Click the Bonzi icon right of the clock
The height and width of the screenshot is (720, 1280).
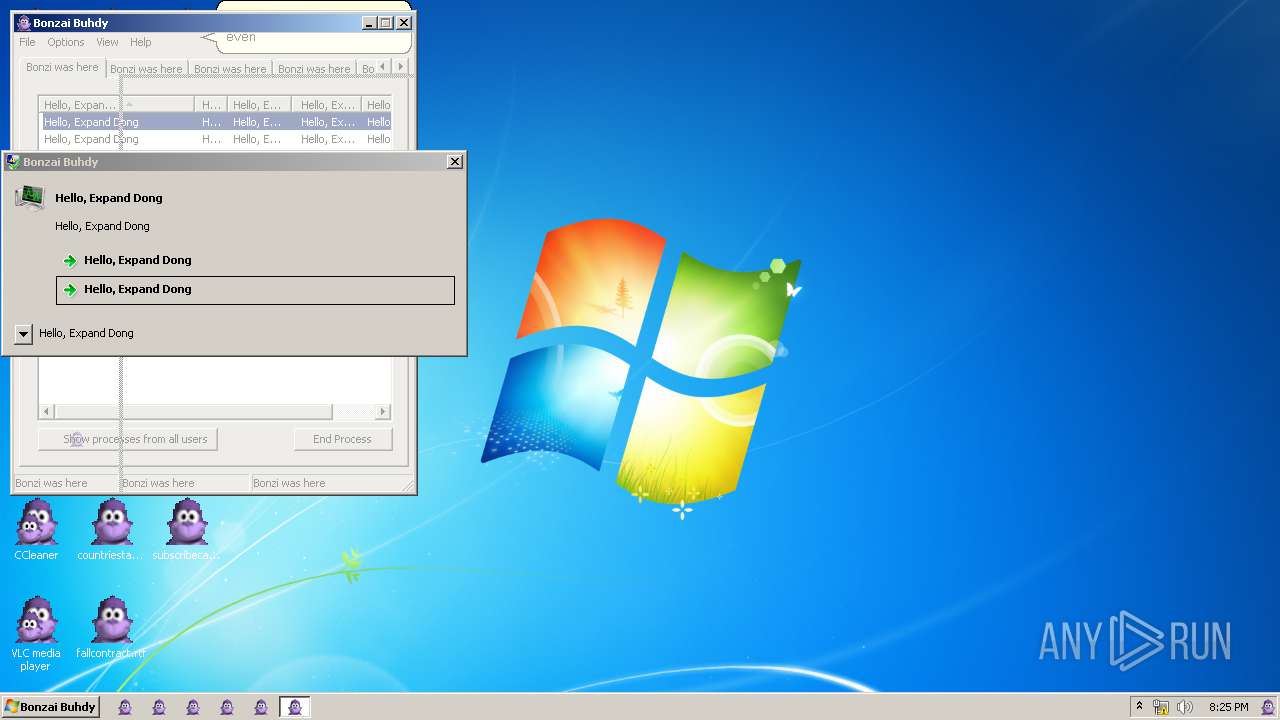click(1268, 707)
